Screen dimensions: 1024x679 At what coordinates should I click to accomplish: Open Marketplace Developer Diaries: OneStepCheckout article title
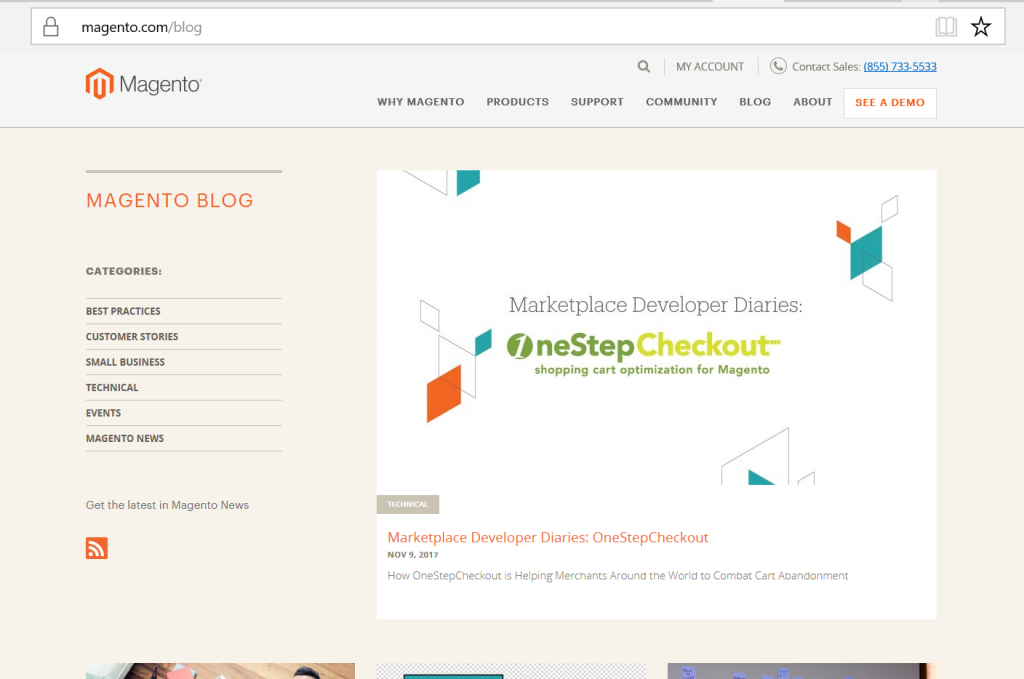(547, 537)
